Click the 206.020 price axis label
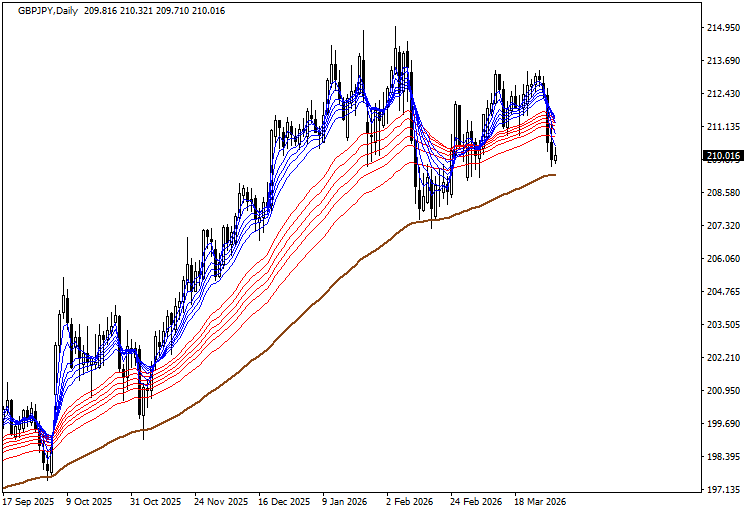Image resolution: width=747 pixels, height=513 pixels. pyautogui.click(x=722, y=259)
